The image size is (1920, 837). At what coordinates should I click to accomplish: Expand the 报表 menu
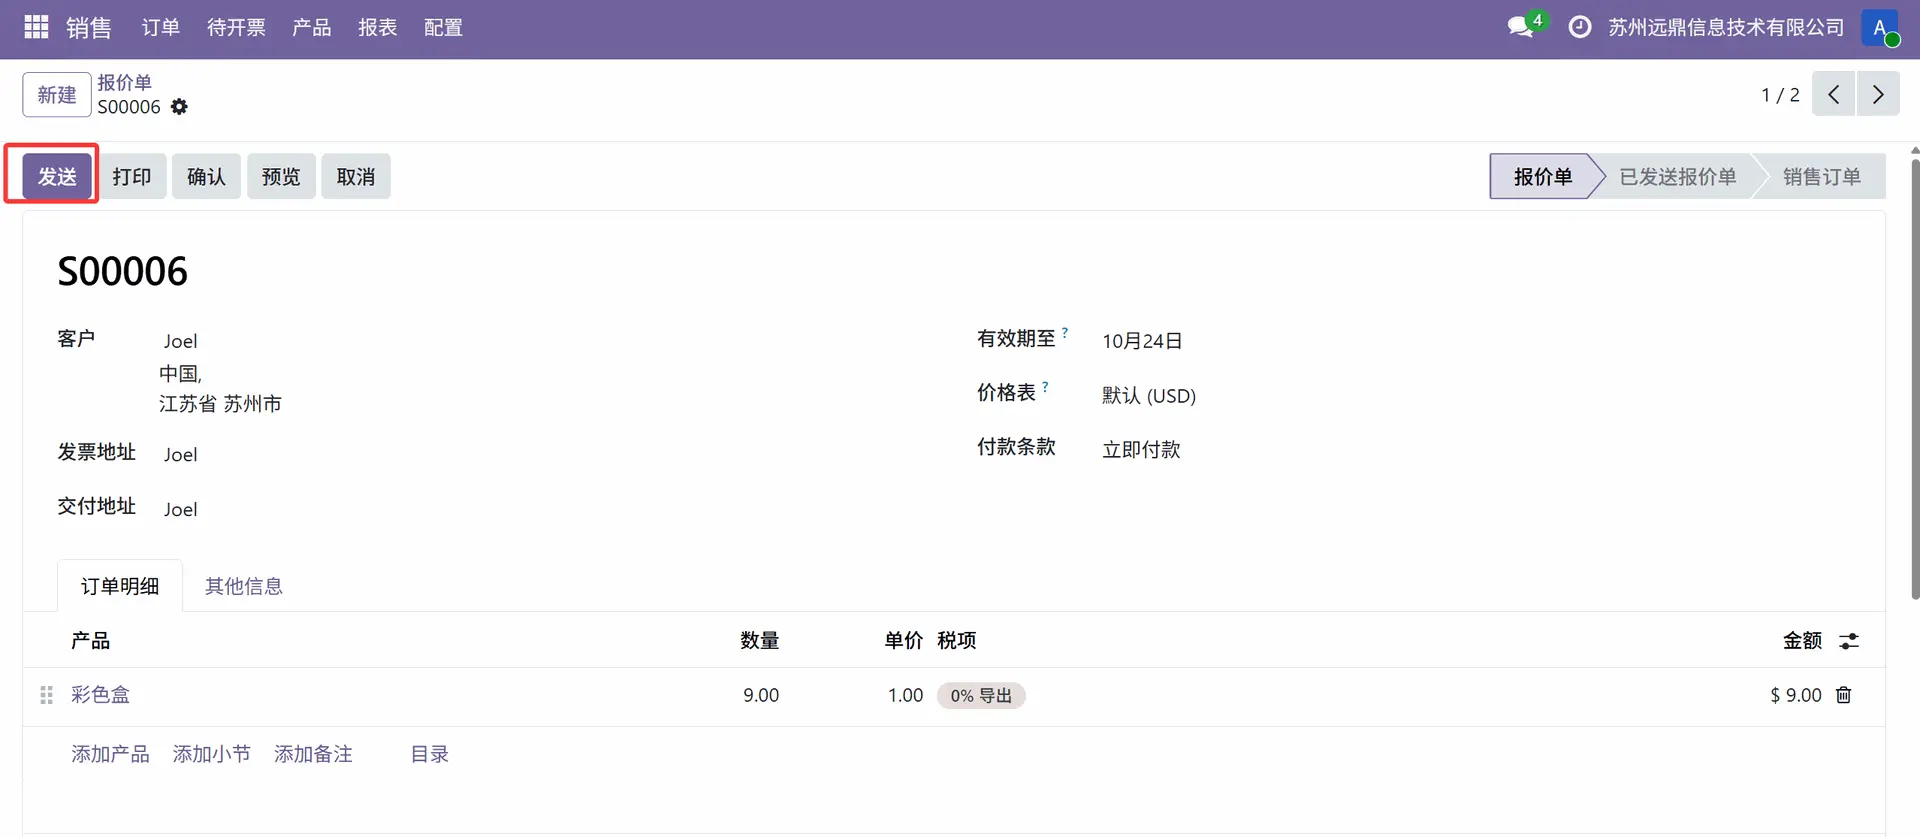pos(377,27)
